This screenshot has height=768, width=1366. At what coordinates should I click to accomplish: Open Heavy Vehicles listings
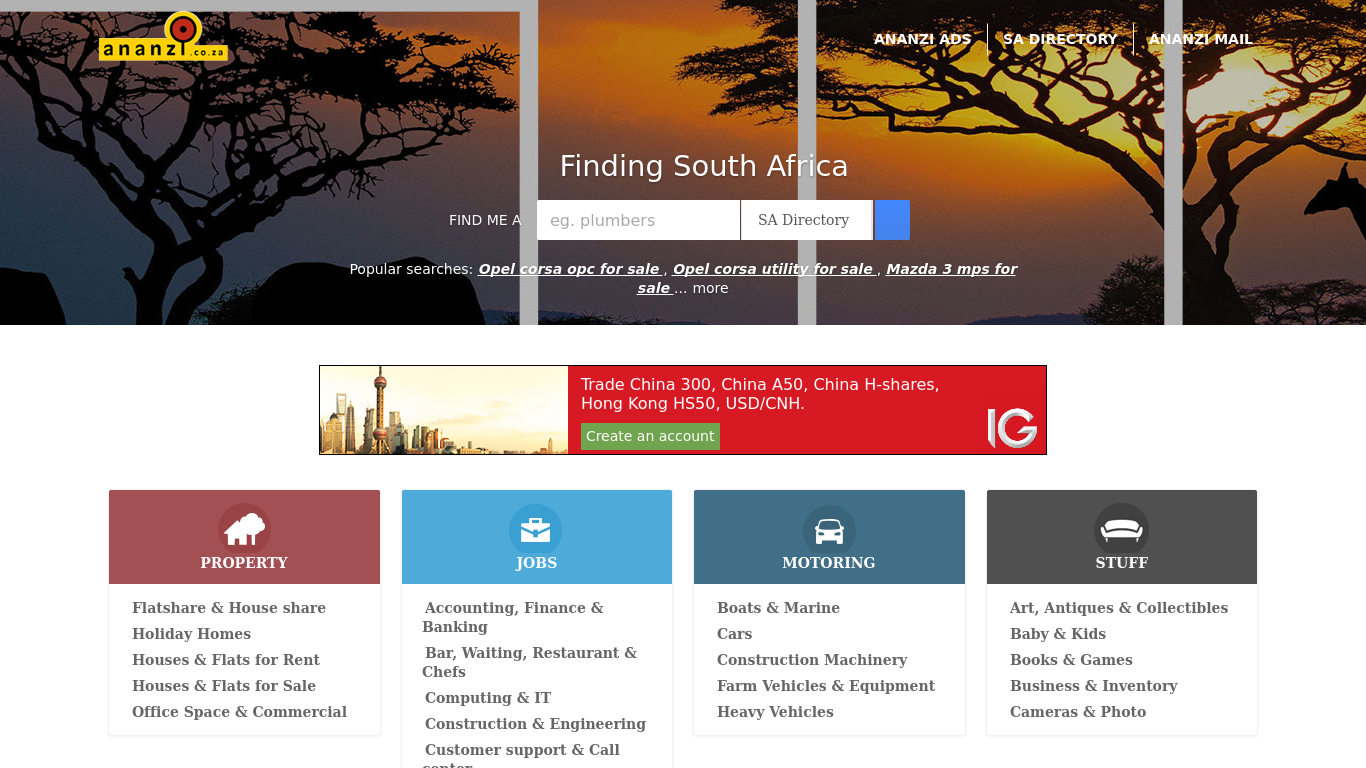tap(775, 712)
